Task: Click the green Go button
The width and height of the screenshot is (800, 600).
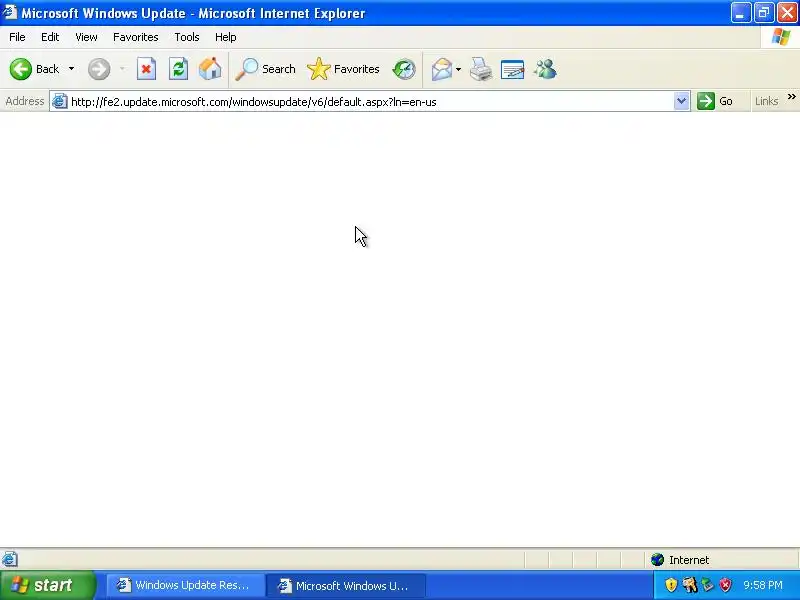Action: [715, 101]
